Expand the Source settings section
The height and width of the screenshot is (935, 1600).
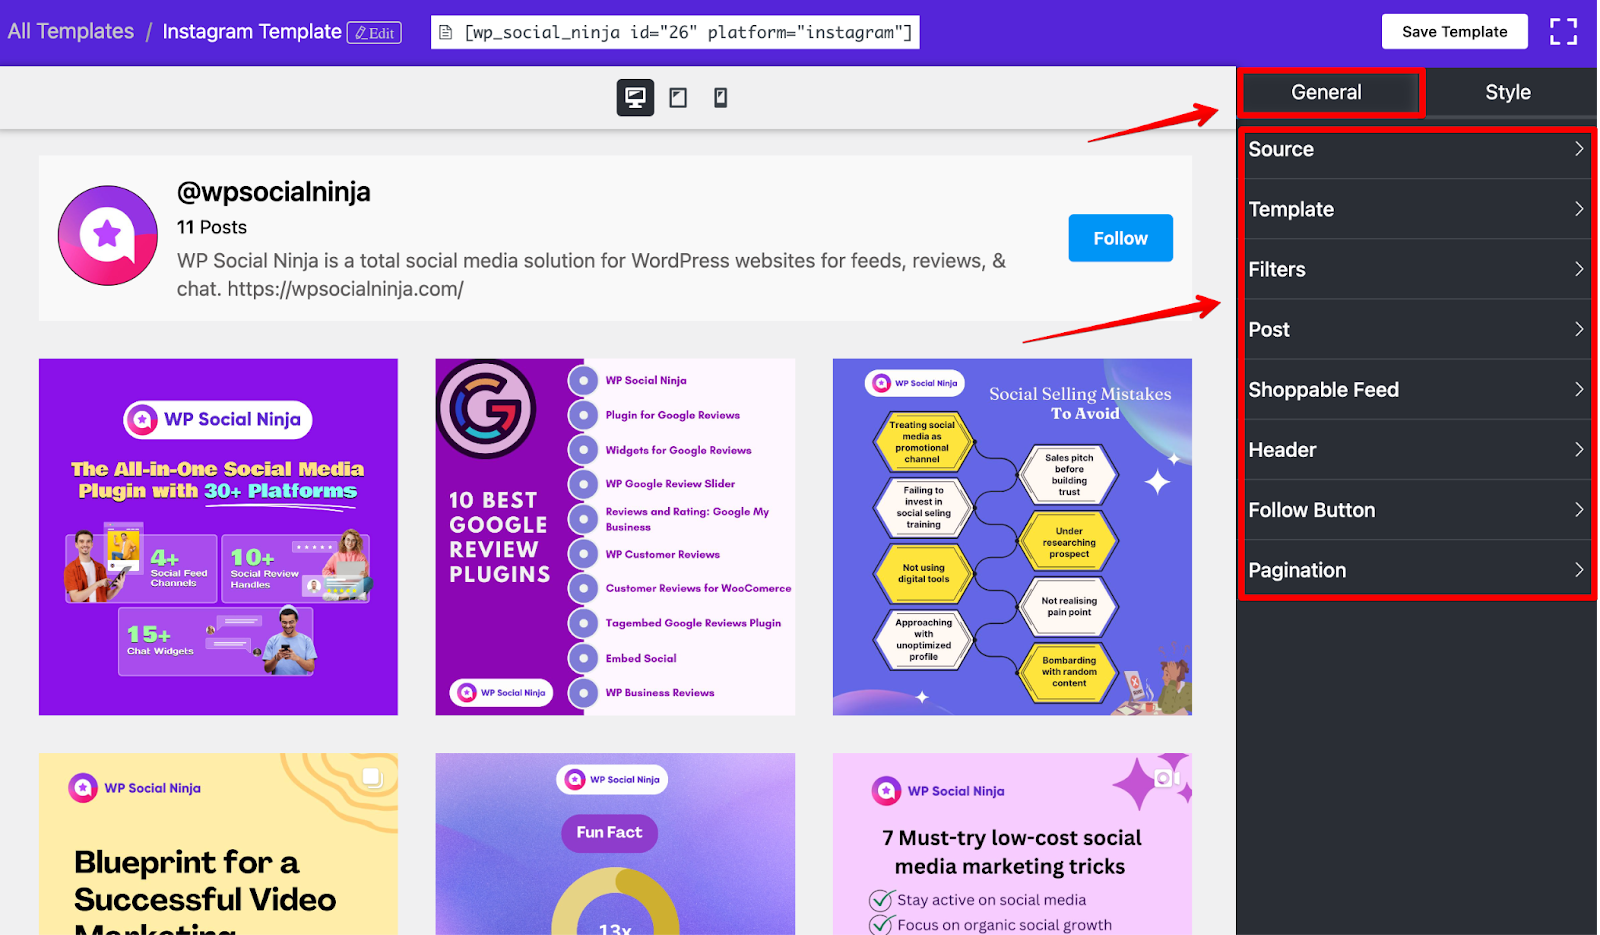click(1416, 149)
